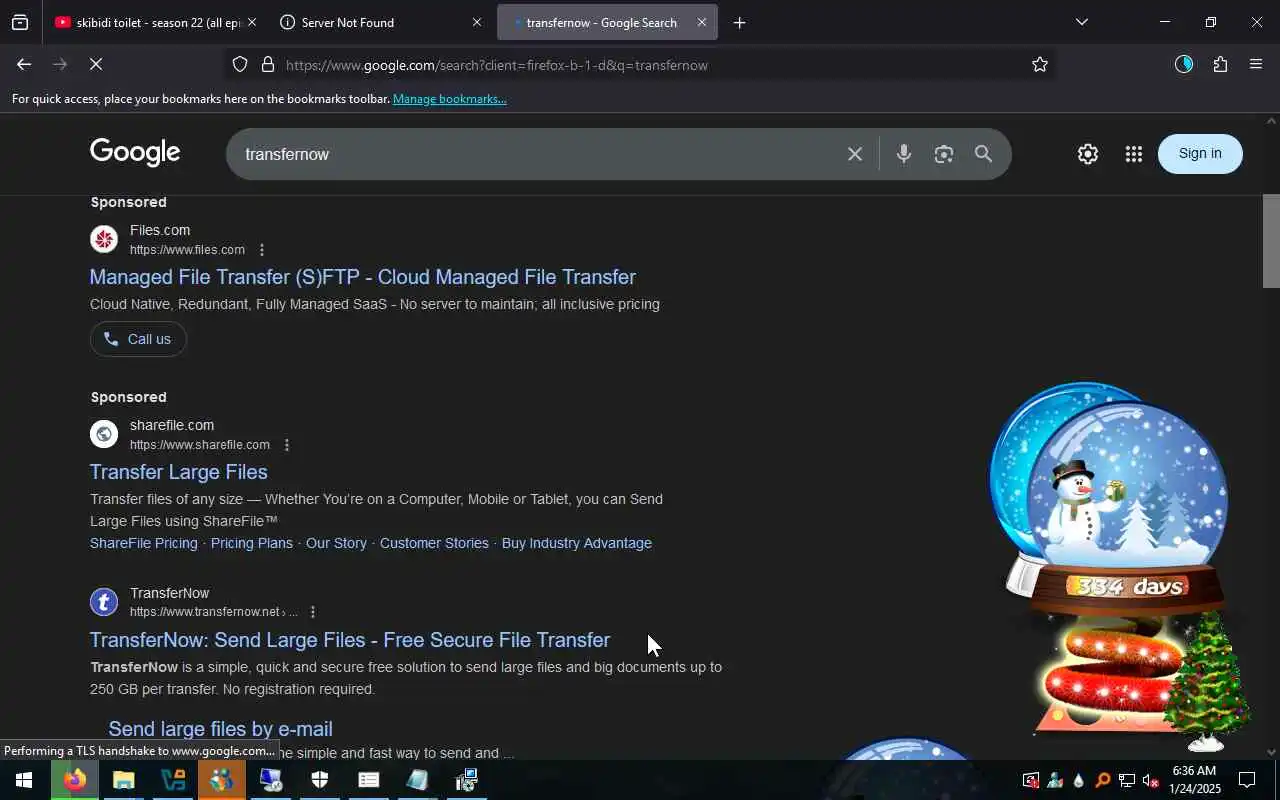This screenshot has width=1280, height=800.
Task: Open Windows Start menu
Action: click(x=24, y=780)
